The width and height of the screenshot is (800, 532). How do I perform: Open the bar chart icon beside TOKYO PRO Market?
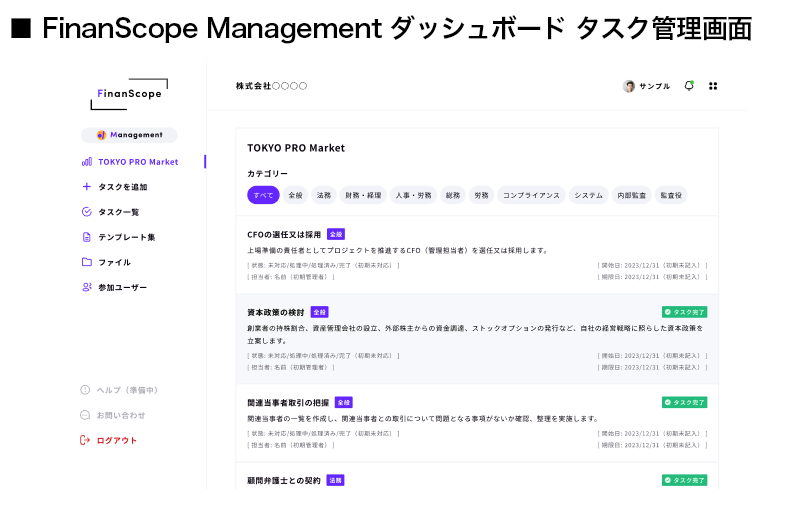(87, 162)
